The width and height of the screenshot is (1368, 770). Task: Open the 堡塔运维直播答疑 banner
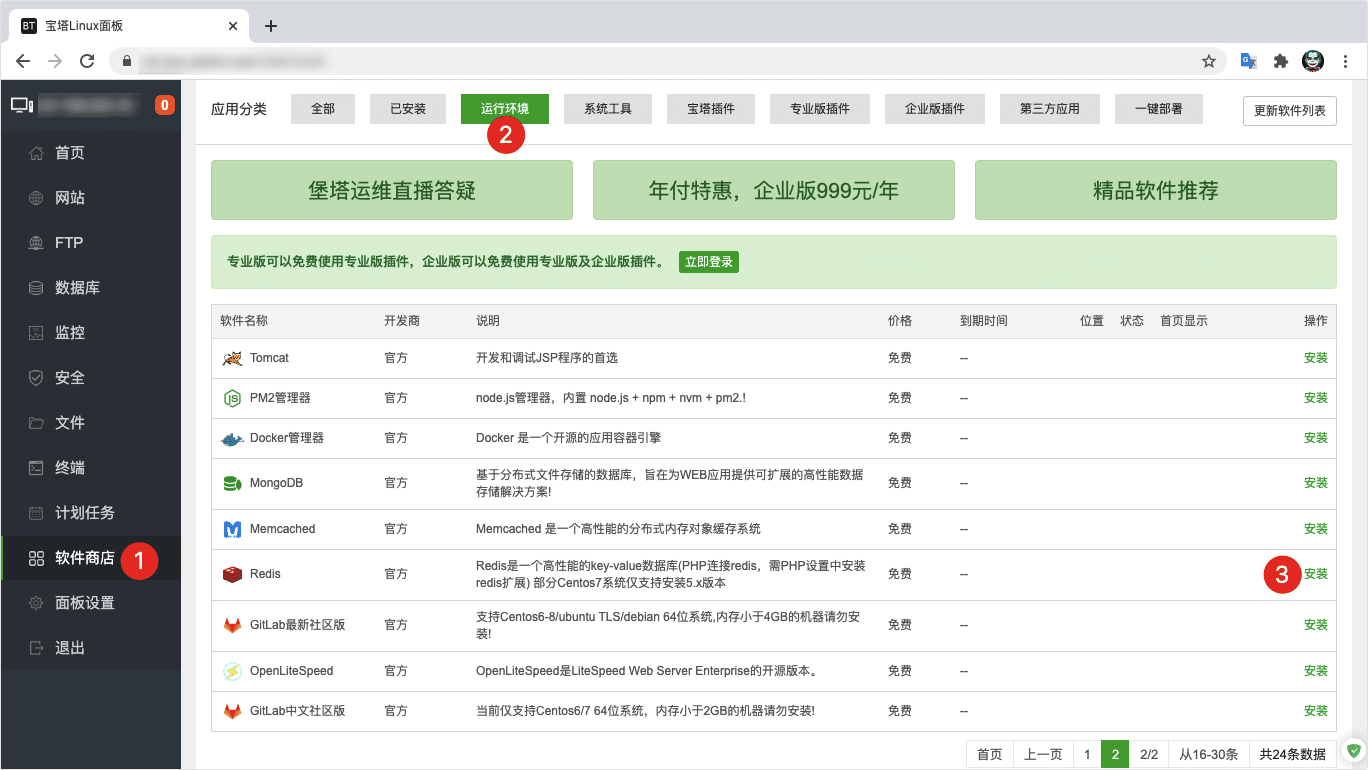tap(392, 190)
